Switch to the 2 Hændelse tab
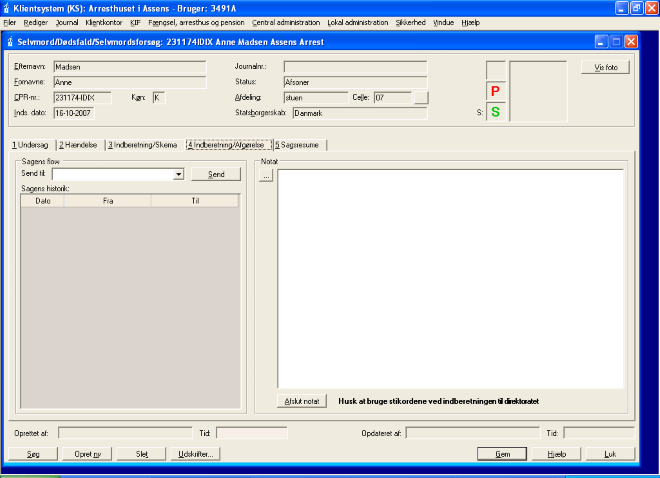This screenshot has width=660, height=478. click(x=78, y=145)
